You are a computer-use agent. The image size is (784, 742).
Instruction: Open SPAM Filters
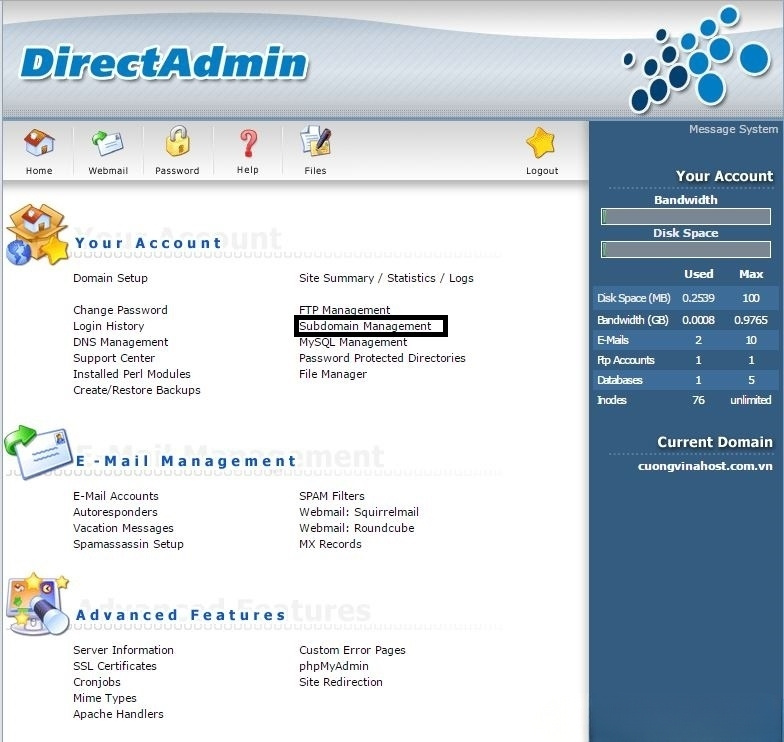pyautogui.click(x=332, y=496)
